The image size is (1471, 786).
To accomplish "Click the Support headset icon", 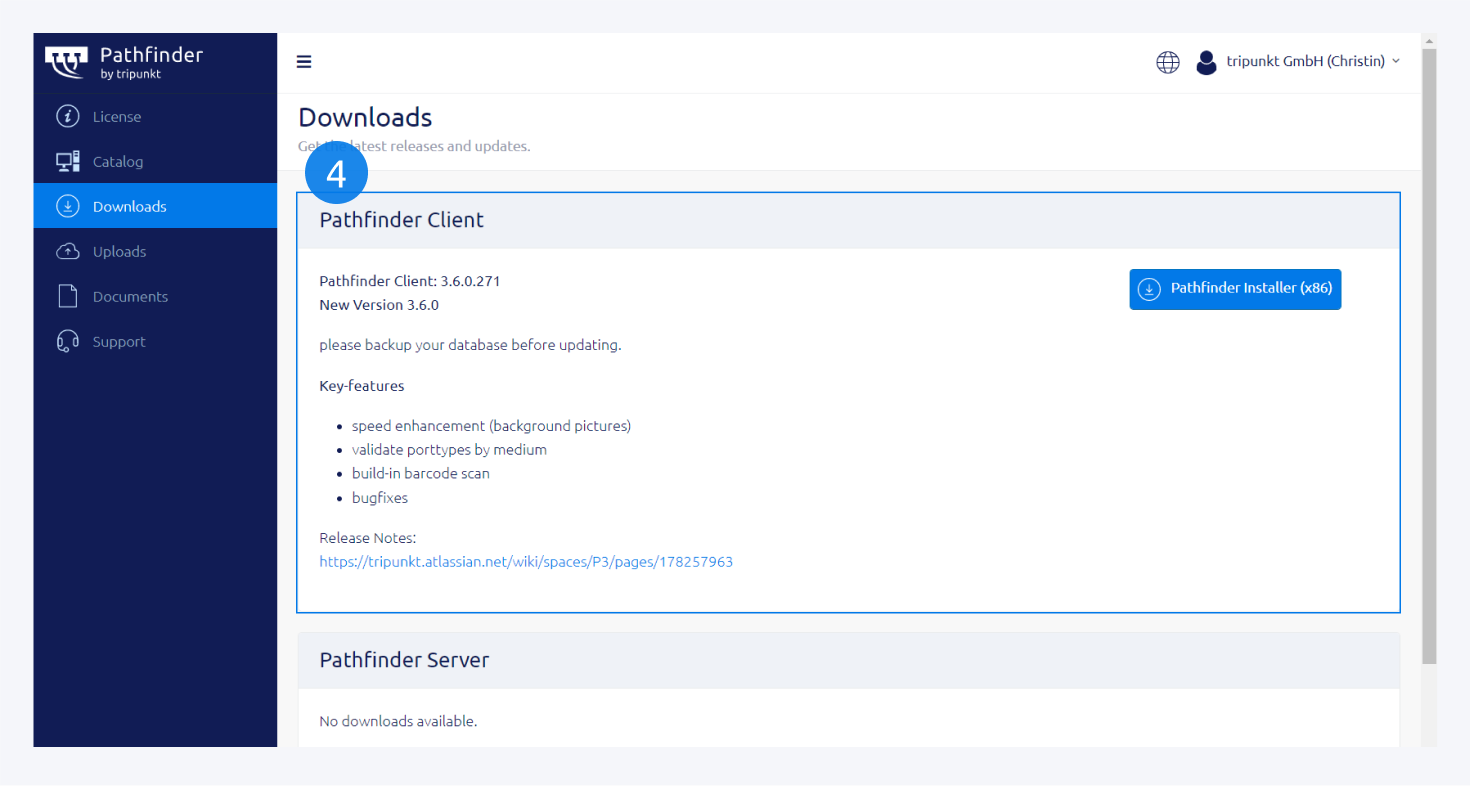I will tap(67, 342).
